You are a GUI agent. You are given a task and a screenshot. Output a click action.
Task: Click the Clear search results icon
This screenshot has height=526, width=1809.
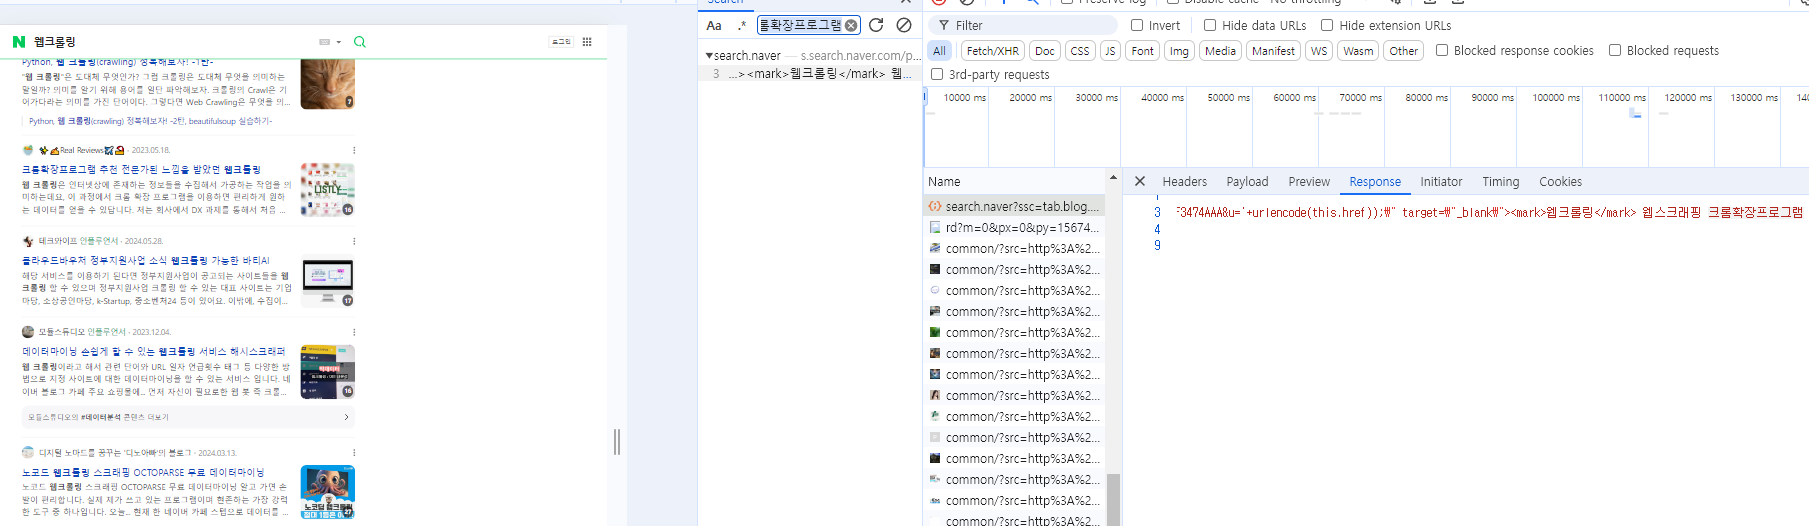click(x=904, y=25)
